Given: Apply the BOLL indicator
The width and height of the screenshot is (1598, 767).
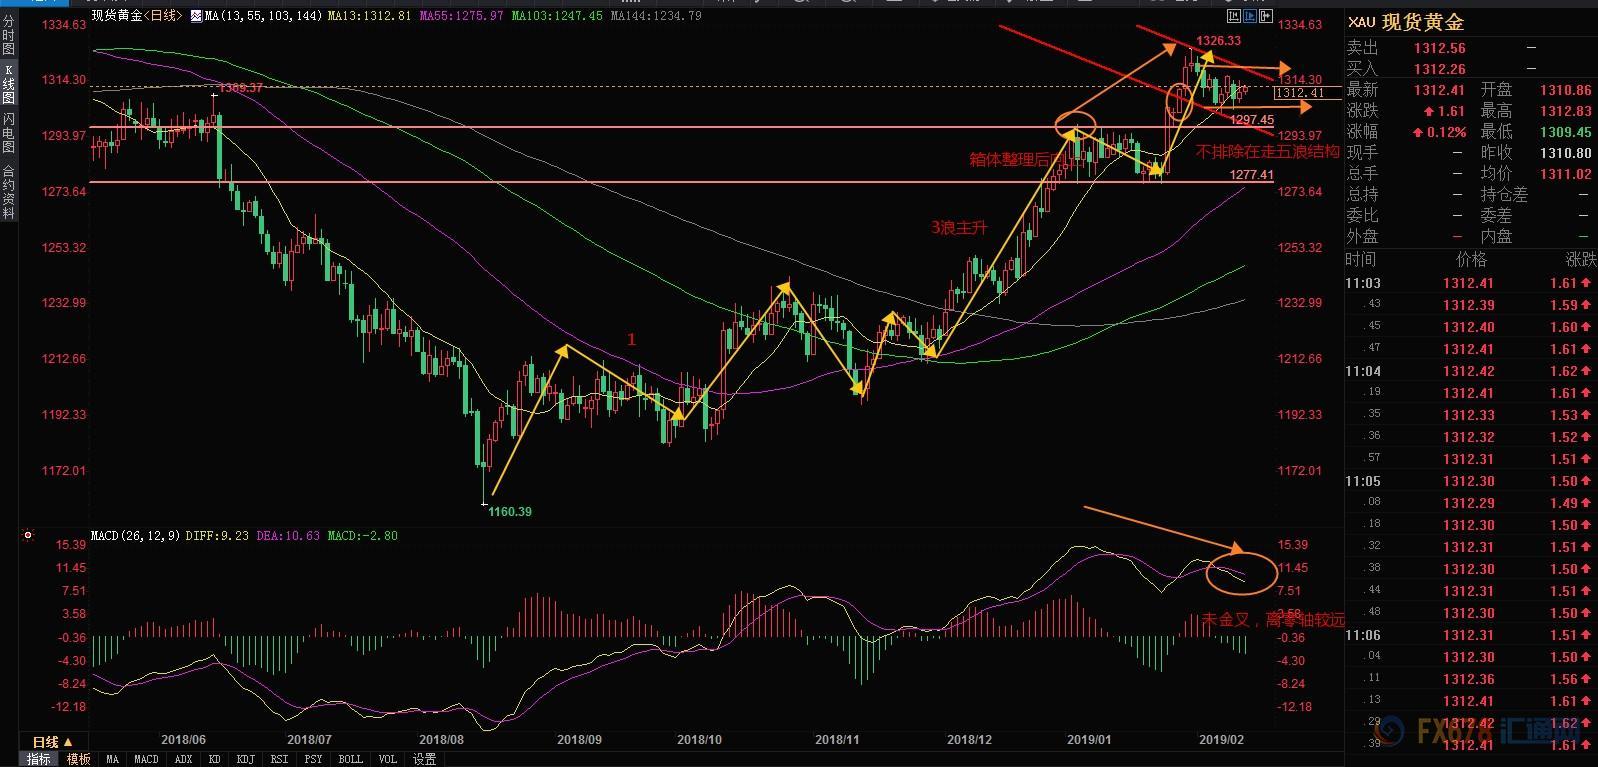Looking at the screenshot, I should (350, 759).
